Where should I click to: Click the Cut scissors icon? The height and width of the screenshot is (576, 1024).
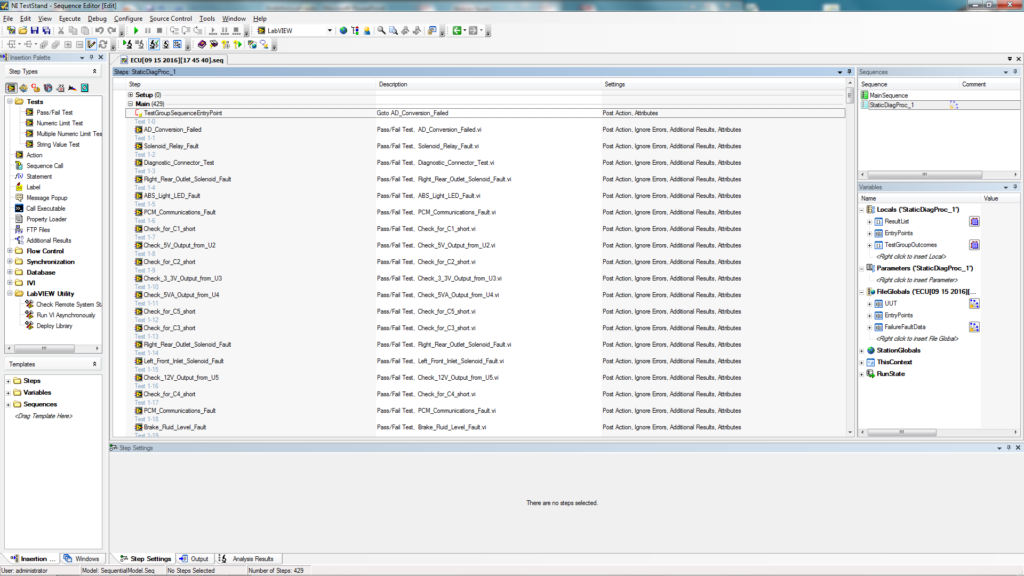pos(61,31)
